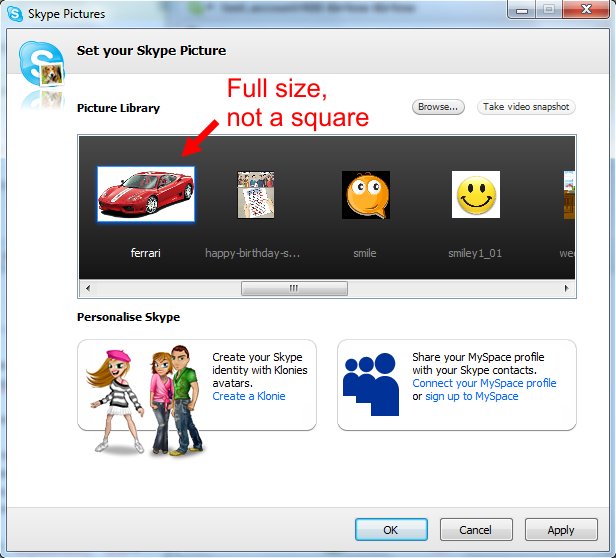Select the ferrari picture thumbnail
This screenshot has width=616, height=558.
coord(146,194)
